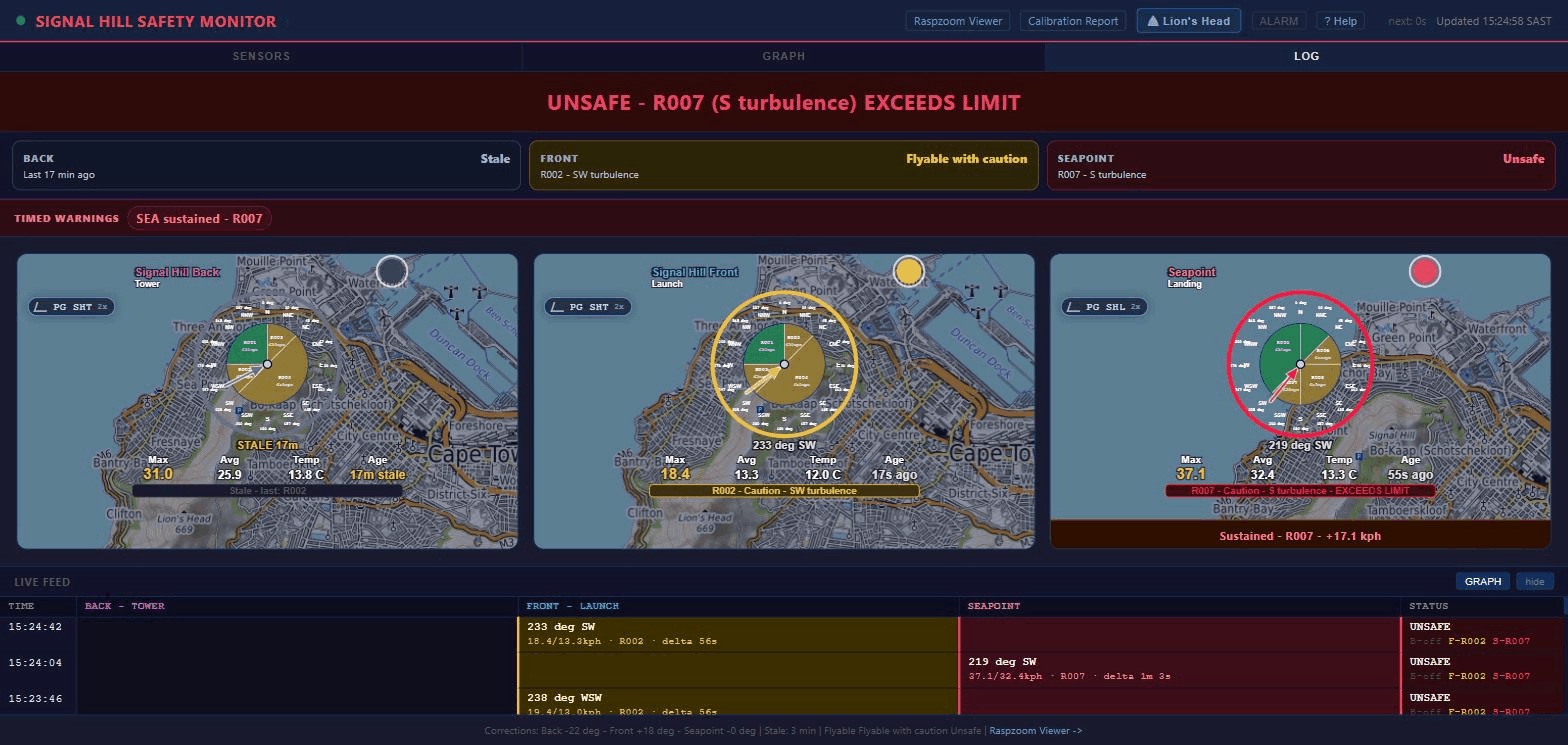The width and height of the screenshot is (1568, 745).
Task: Show the live feed GRAPH view
Action: click(x=1483, y=581)
